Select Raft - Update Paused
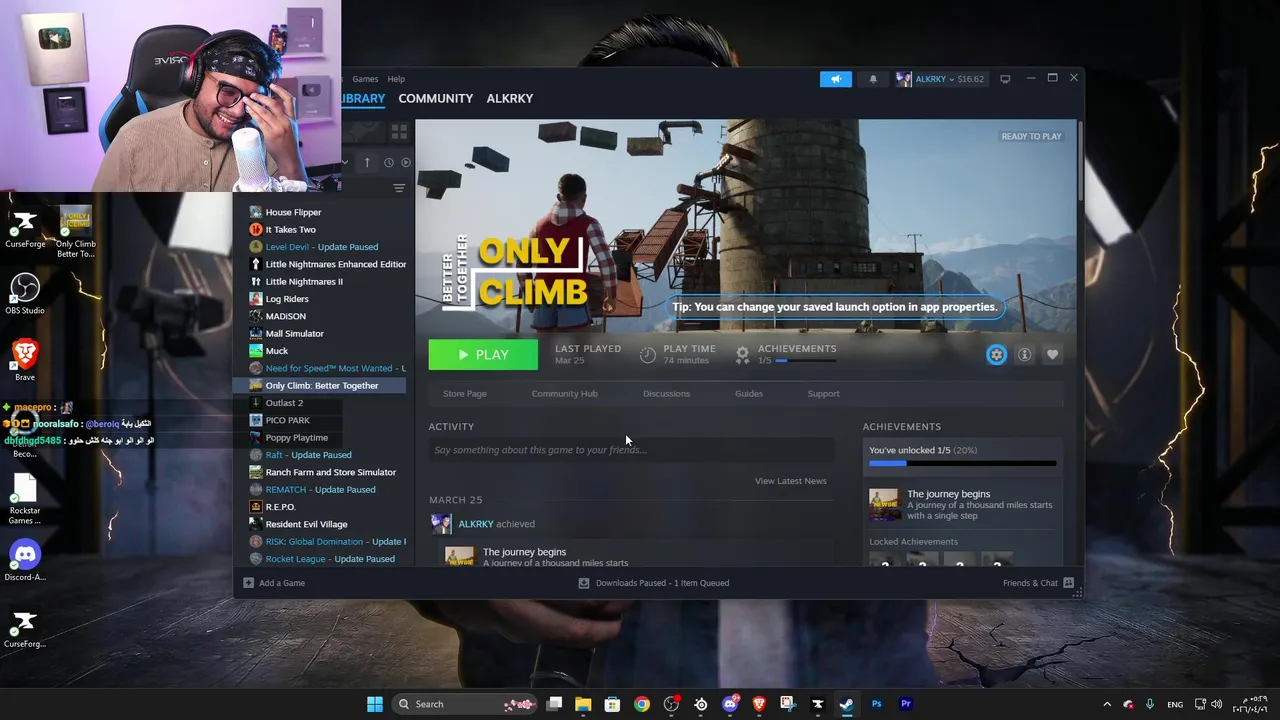This screenshot has height=720, width=1280. point(308,455)
